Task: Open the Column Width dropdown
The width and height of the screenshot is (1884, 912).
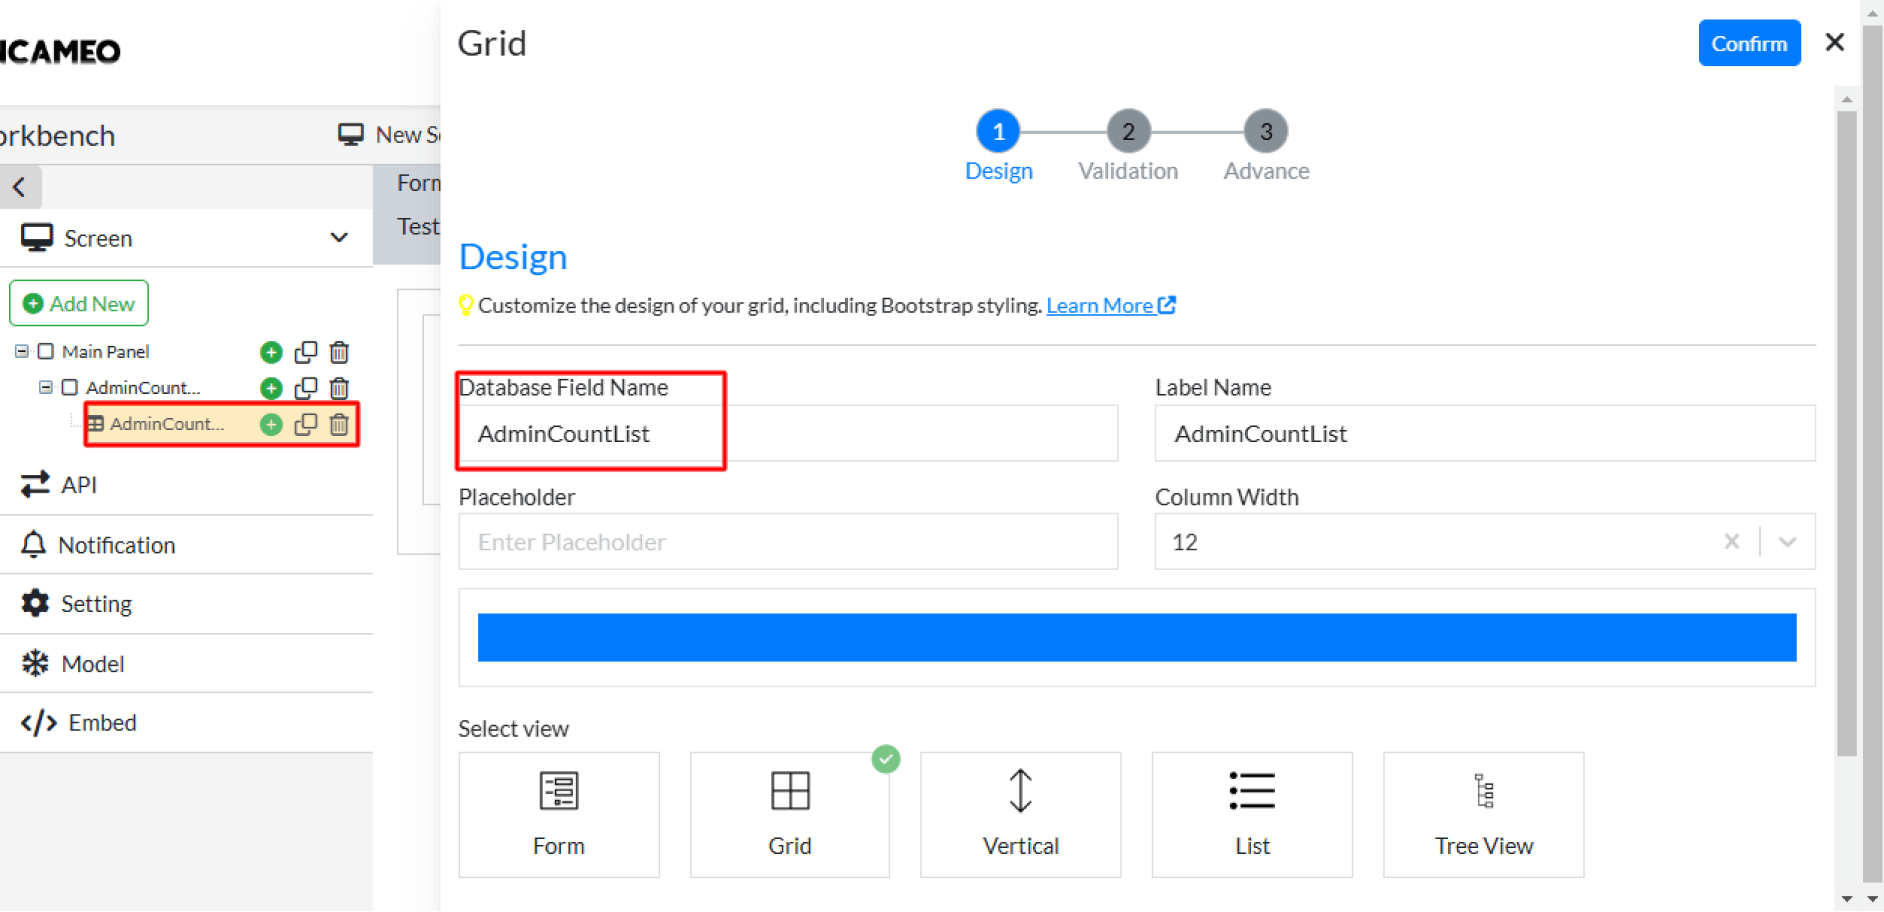Action: [1786, 541]
